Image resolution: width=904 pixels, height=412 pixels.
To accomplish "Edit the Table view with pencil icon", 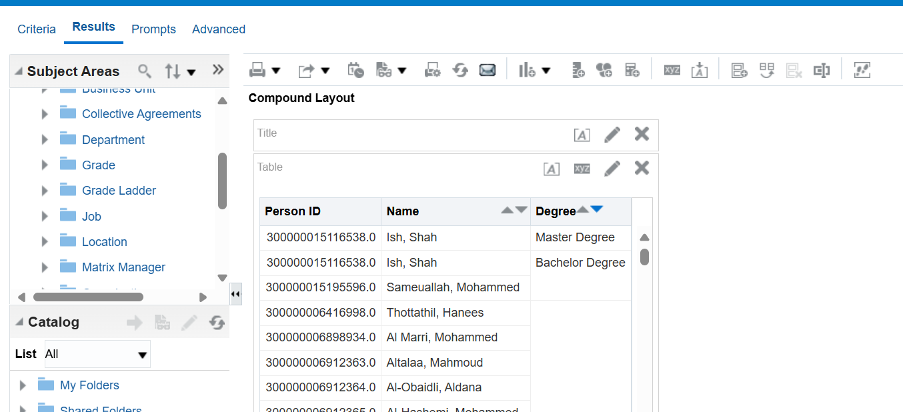I will coord(612,168).
